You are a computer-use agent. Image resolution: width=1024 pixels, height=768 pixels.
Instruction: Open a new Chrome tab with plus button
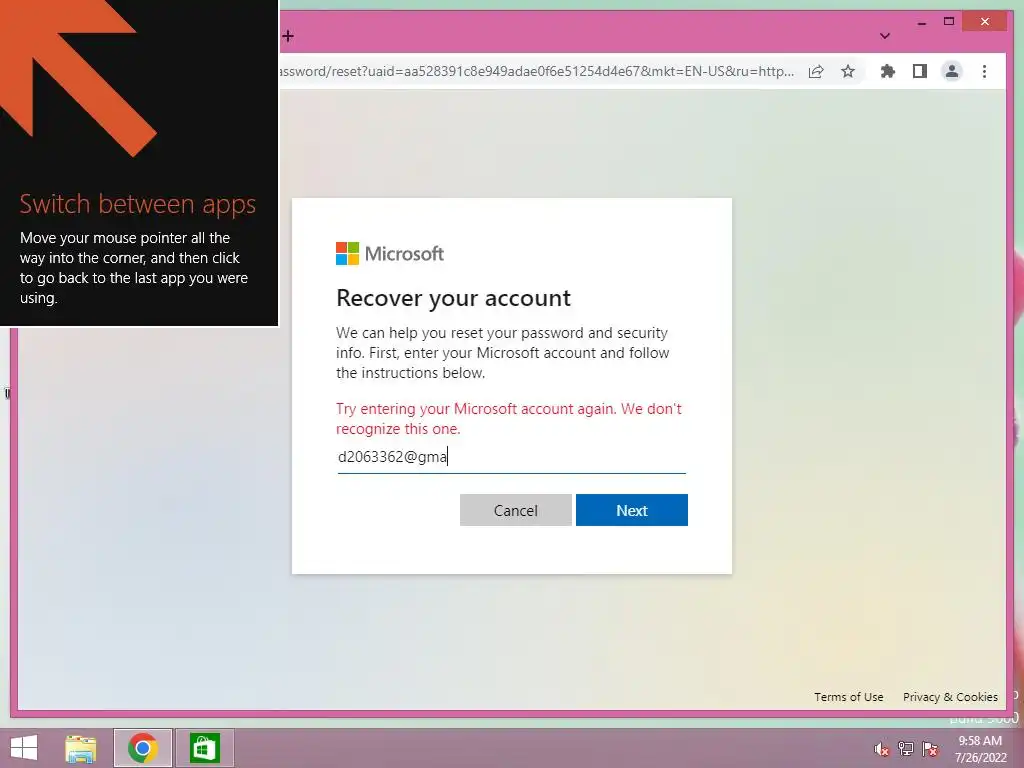tap(288, 36)
